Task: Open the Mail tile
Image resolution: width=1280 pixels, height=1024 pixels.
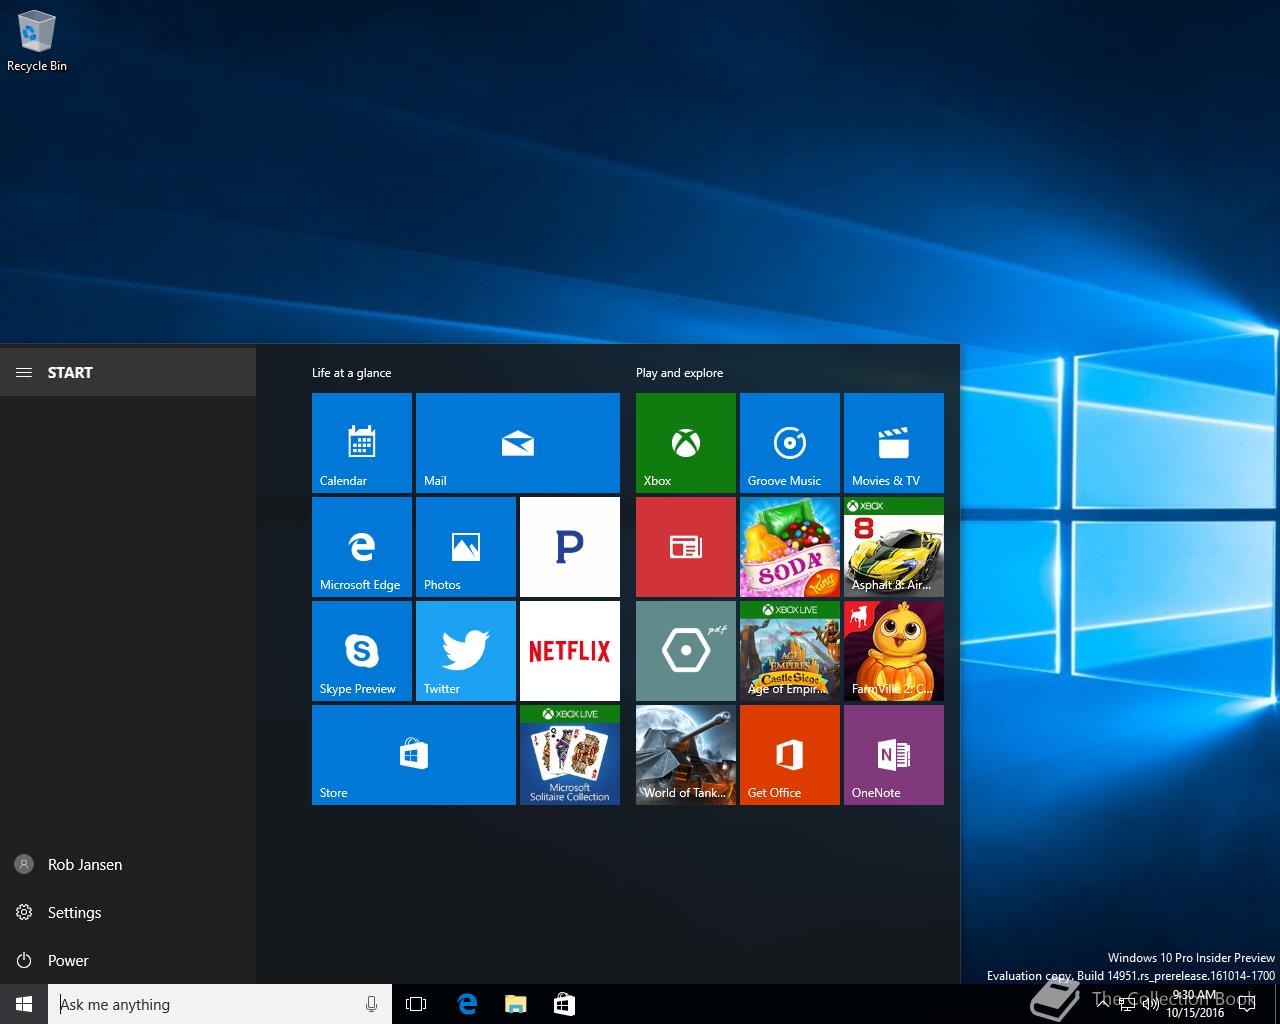Action: [x=518, y=443]
